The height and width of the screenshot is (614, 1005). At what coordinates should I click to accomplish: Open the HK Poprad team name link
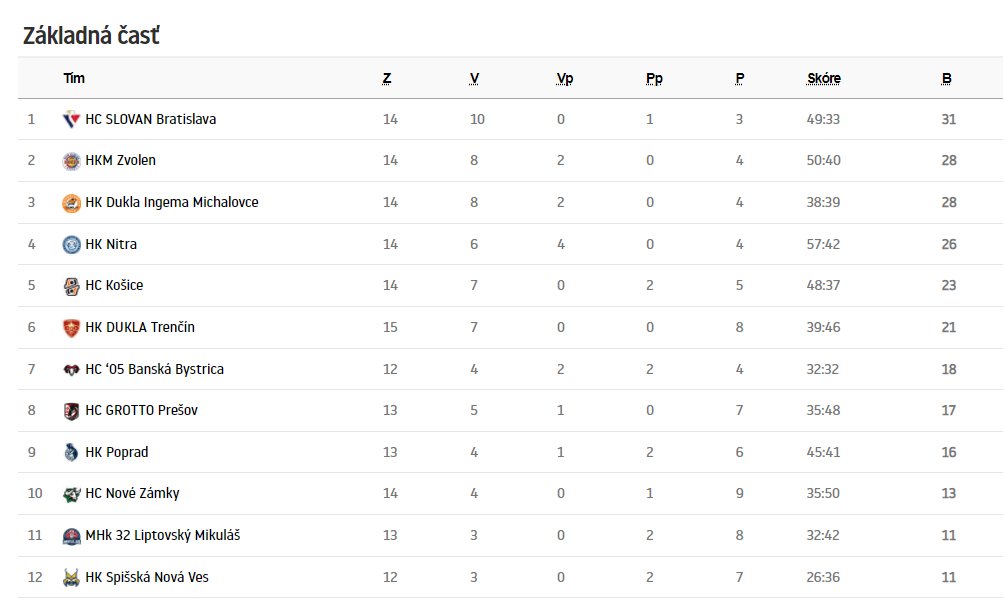tap(116, 452)
